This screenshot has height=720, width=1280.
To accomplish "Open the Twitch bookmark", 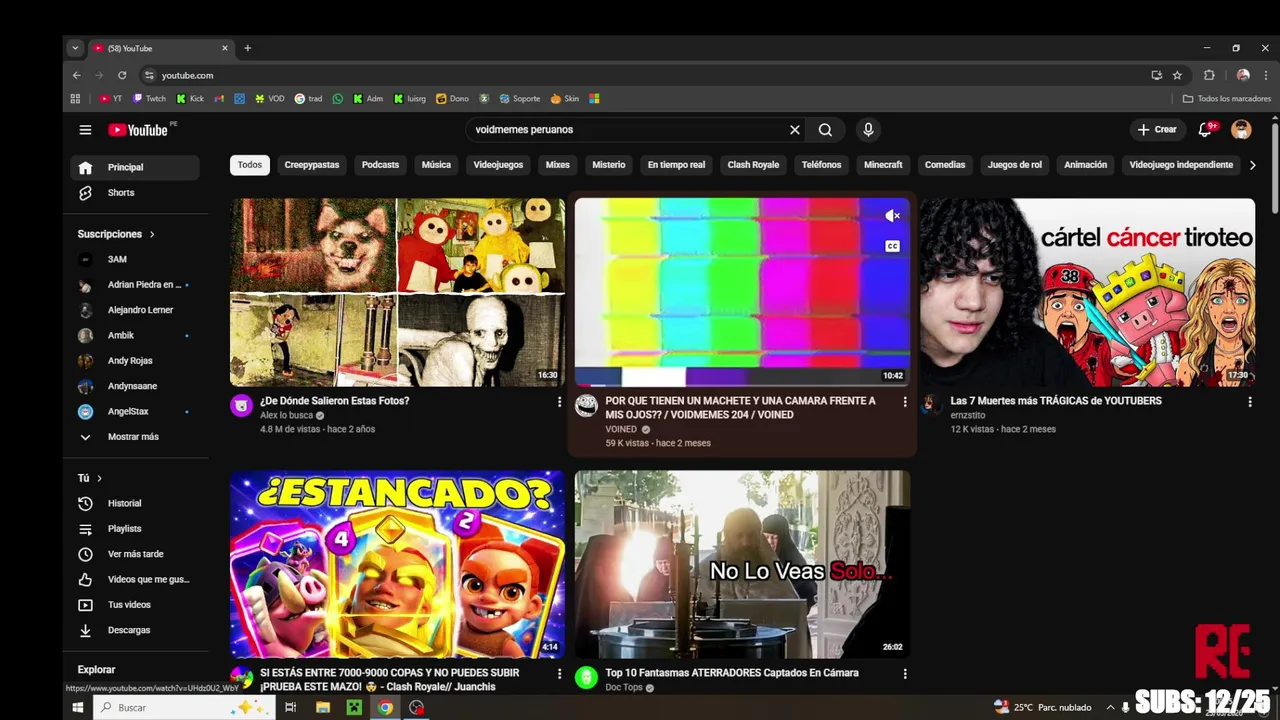I will (x=149, y=99).
